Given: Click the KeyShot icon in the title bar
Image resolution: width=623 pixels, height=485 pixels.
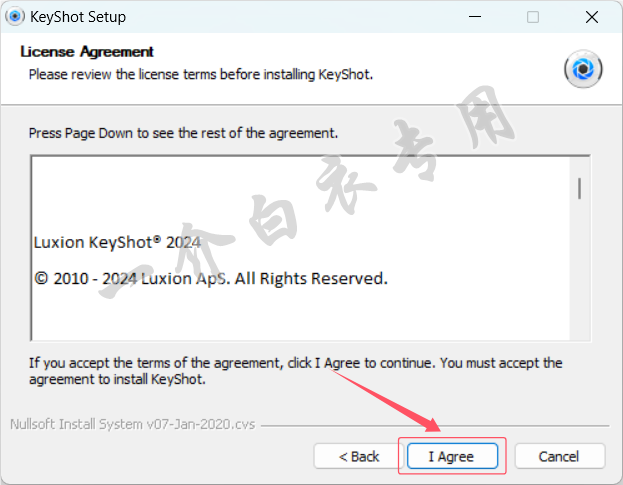Looking at the screenshot, I should 15,17.
